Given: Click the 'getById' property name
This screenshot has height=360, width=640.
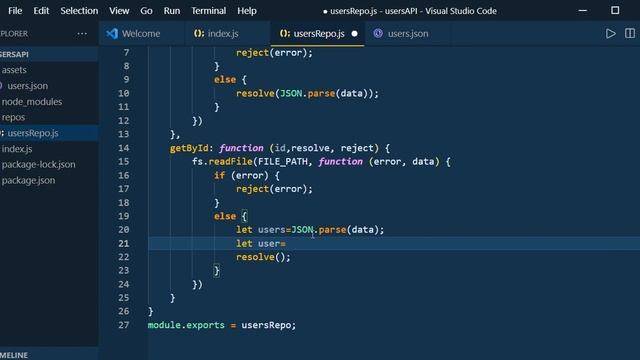Looking at the screenshot, I should pyautogui.click(x=189, y=148).
